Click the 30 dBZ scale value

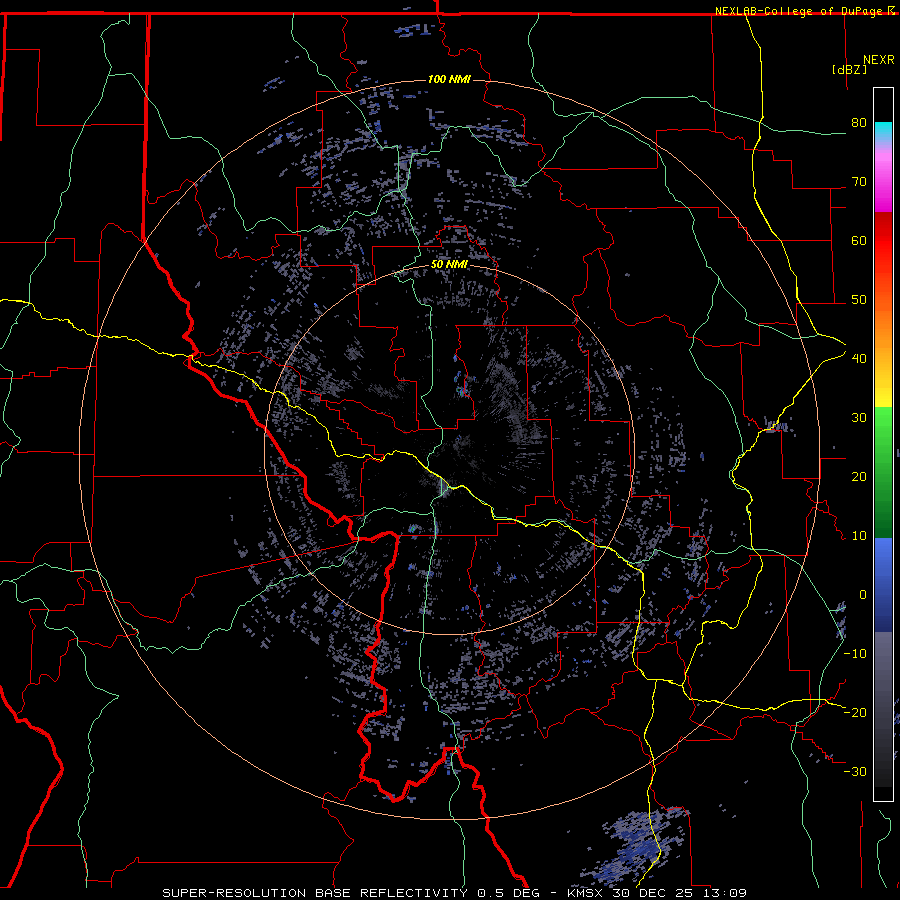pyautogui.click(x=859, y=417)
